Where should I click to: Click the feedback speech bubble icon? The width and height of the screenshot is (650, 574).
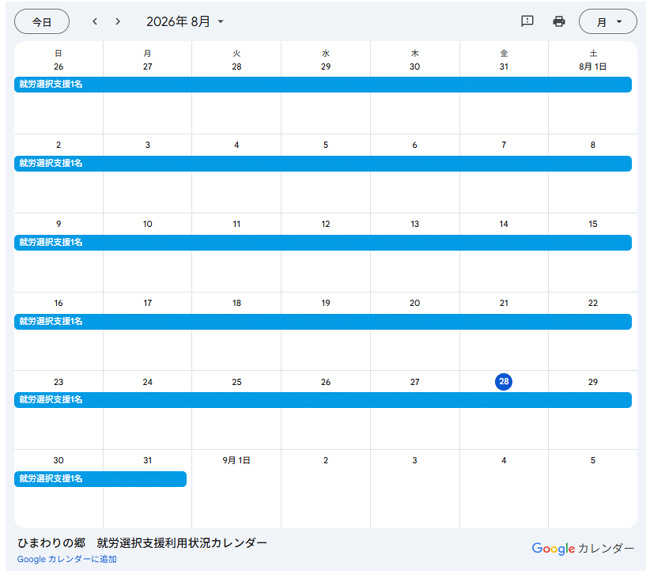point(527,21)
